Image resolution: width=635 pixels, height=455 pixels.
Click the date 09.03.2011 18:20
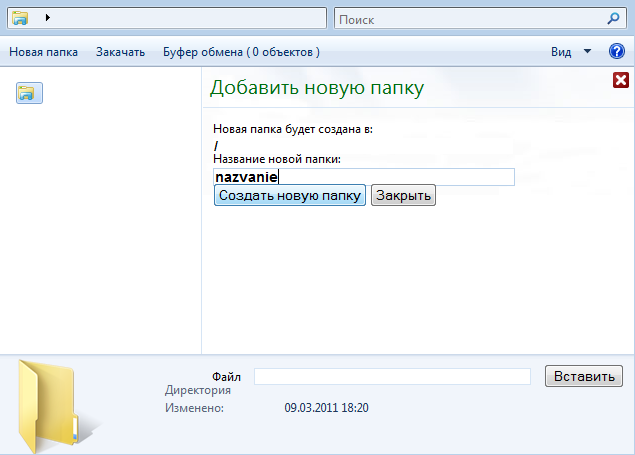326,408
